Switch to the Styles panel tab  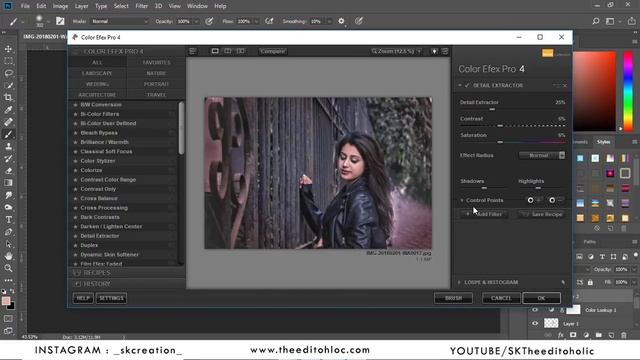click(x=603, y=142)
